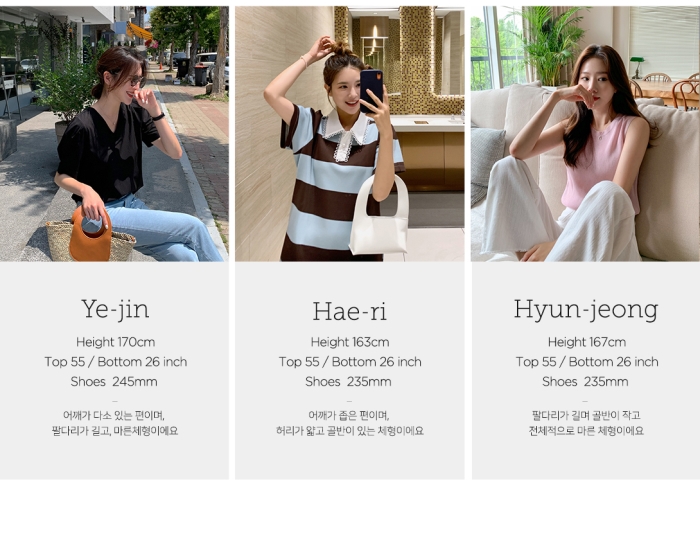The height and width of the screenshot is (536, 700).
Task: Open the third model's pink sleeveless top photo
Action: tap(585, 133)
